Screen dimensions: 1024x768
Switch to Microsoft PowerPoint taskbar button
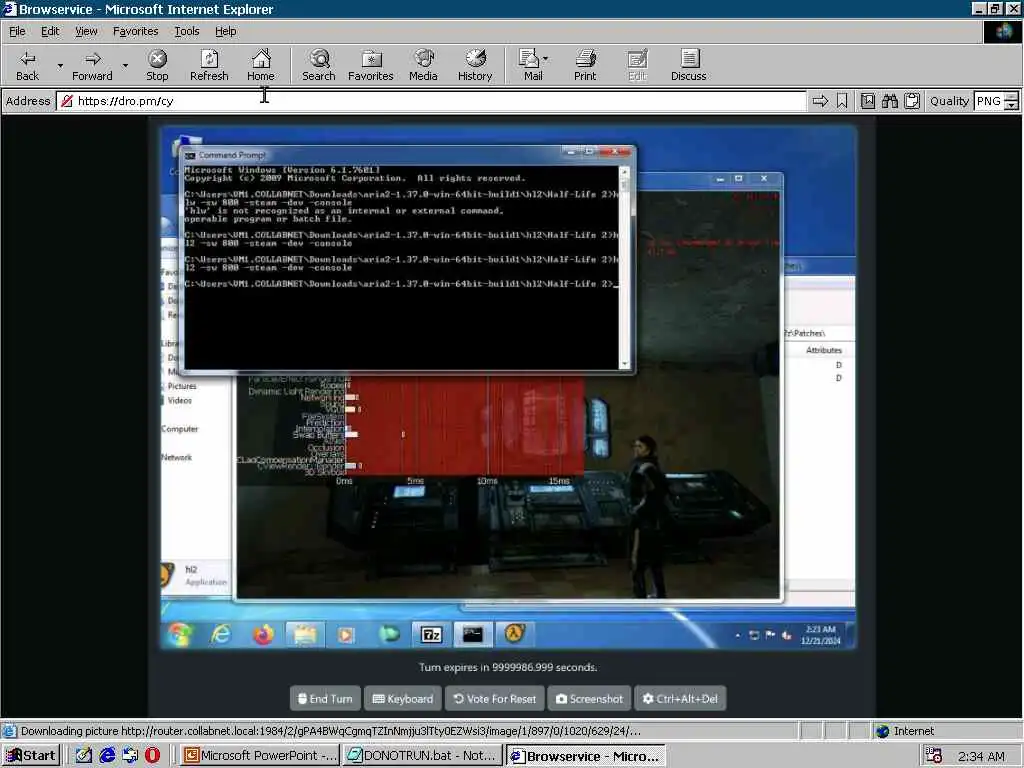(260, 756)
